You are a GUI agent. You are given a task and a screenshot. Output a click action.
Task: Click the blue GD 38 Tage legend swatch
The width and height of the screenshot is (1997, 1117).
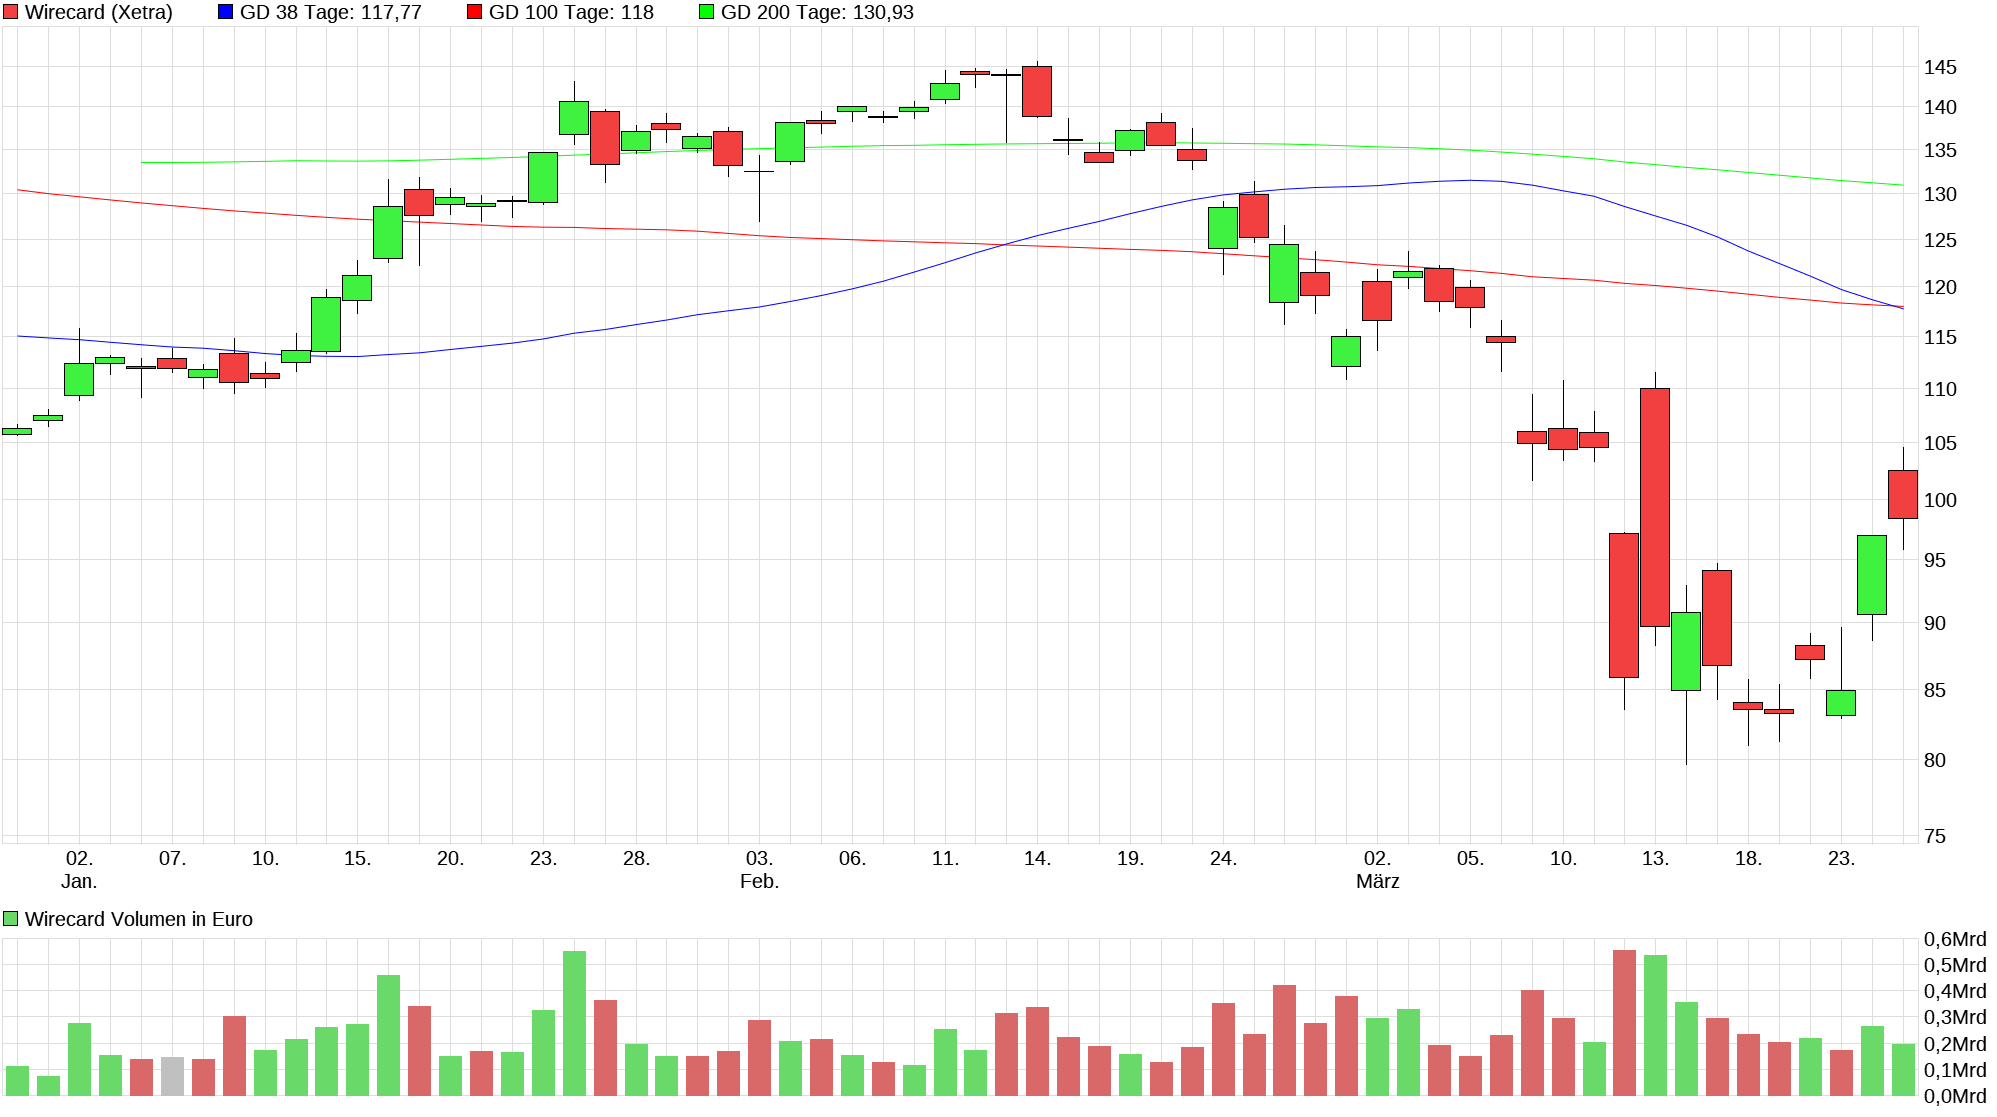[x=225, y=12]
